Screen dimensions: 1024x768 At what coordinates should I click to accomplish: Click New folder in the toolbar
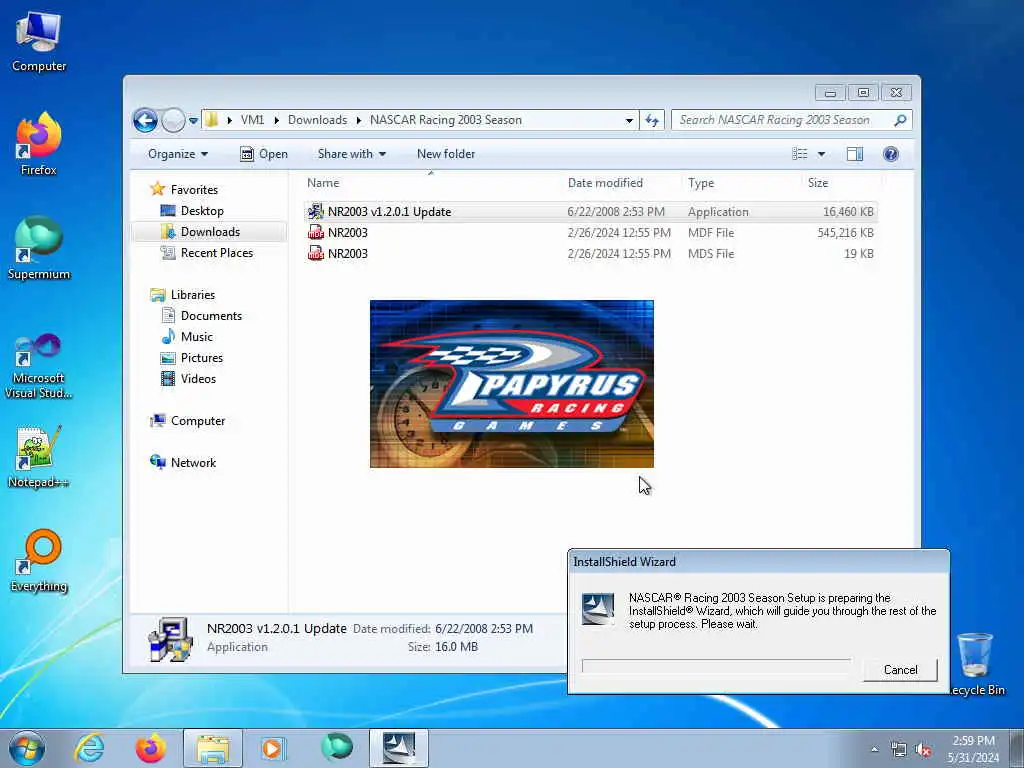(x=445, y=154)
